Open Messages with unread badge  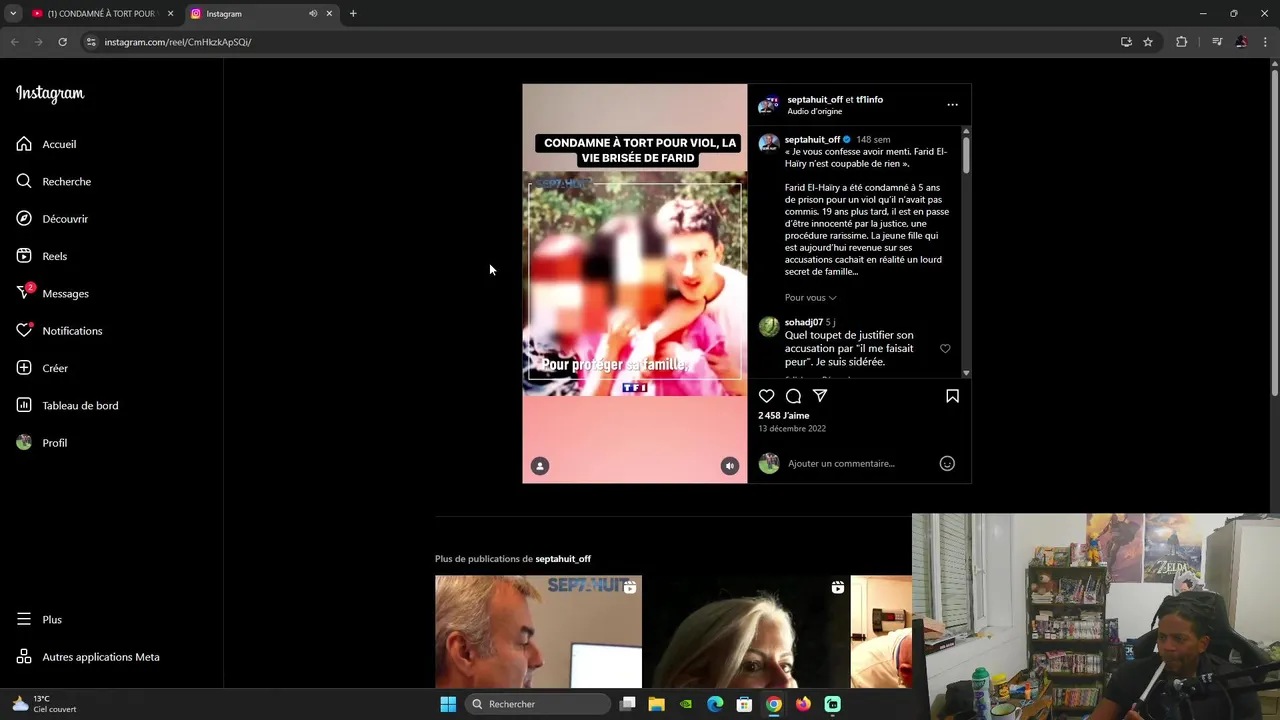coord(53,293)
